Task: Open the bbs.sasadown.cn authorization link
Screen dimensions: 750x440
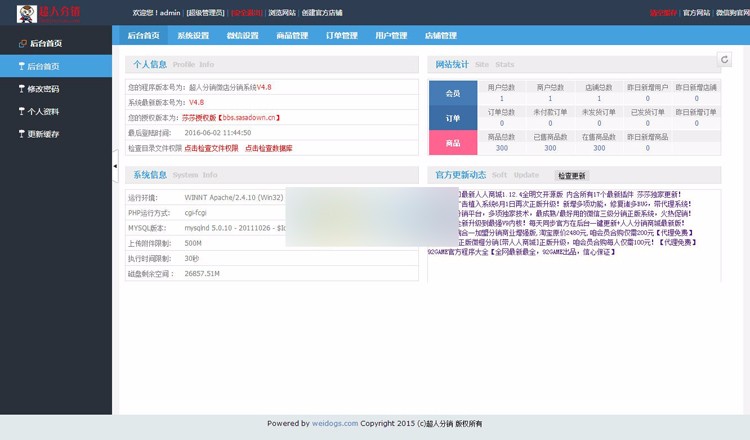Action: (231, 118)
